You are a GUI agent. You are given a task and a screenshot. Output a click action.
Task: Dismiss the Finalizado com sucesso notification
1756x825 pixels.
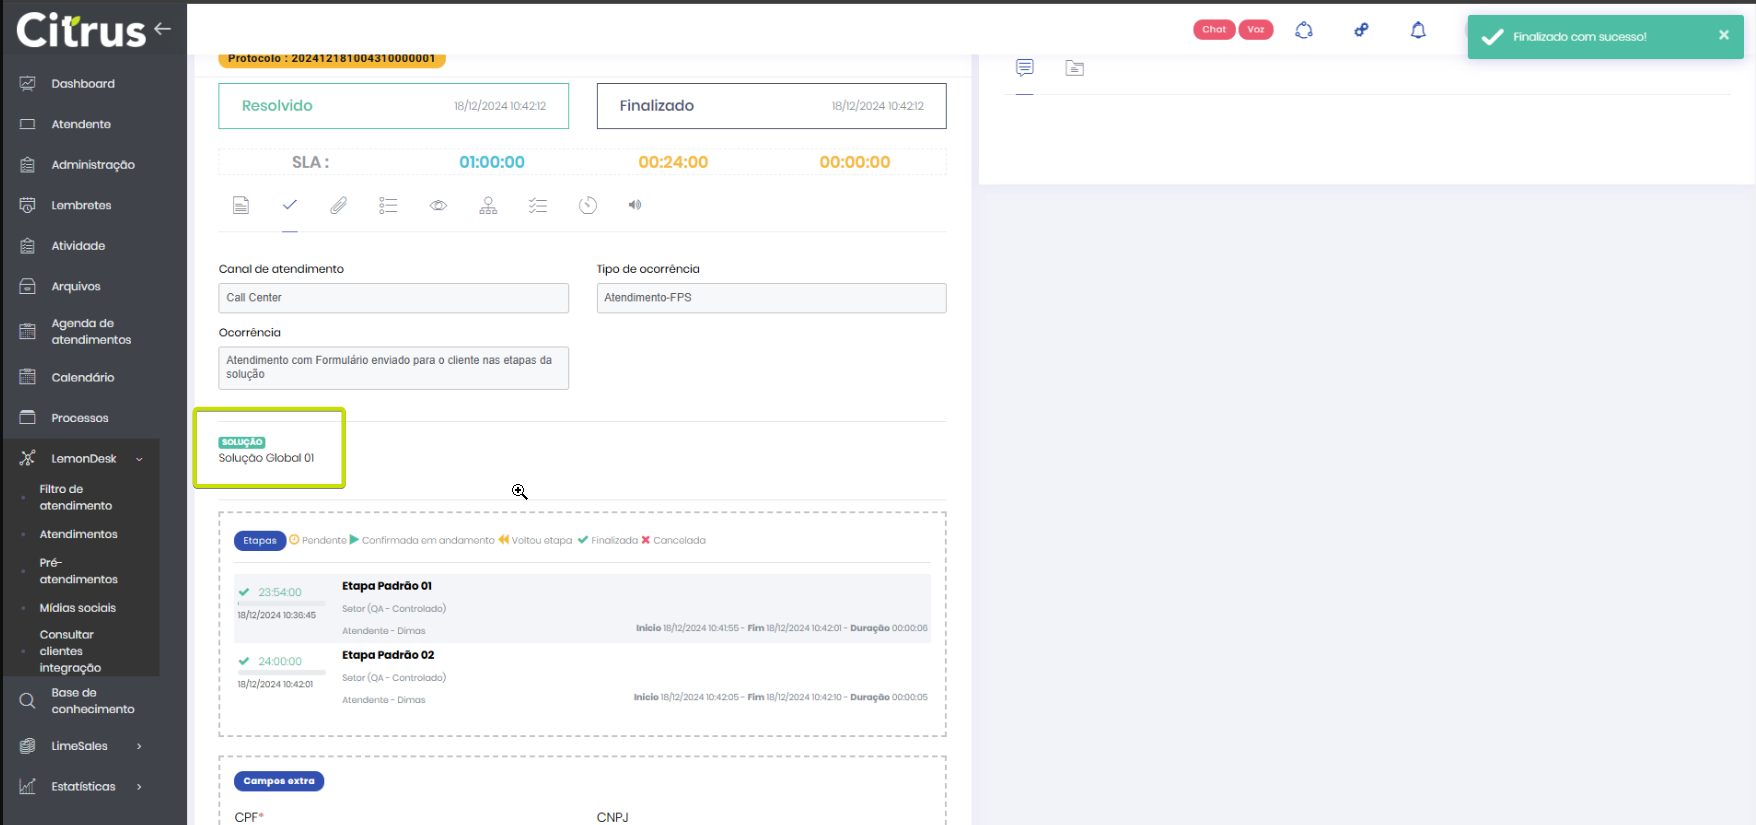click(x=1724, y=35)
